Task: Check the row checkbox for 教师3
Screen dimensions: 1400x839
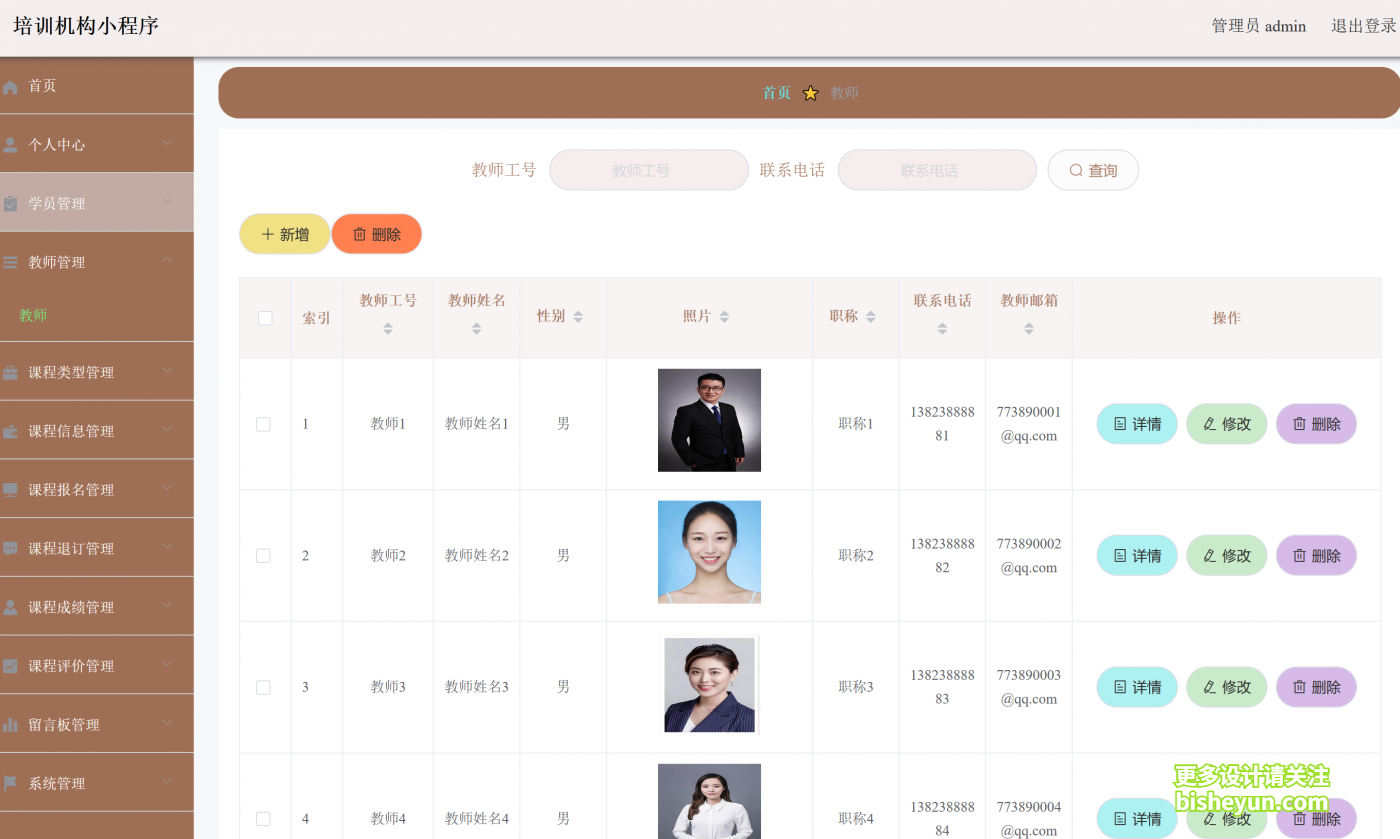Action: pyautogui.click(x=264, y=688)
